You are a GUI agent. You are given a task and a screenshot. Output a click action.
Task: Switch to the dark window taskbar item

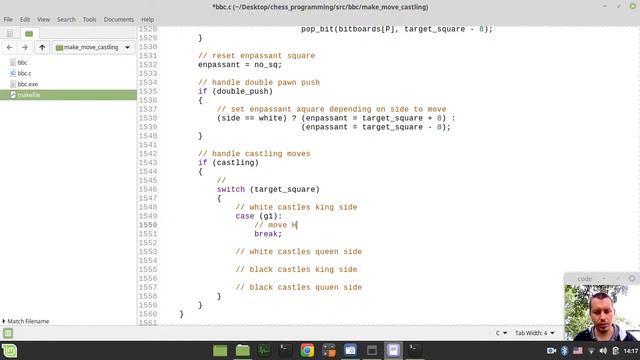point(372,351)
